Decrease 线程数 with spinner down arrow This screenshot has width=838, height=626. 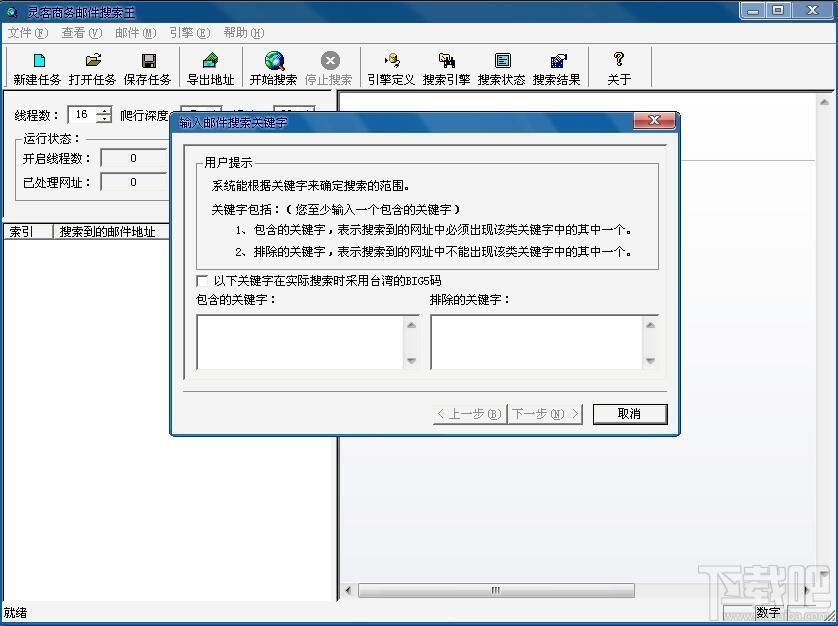point(104,120)
